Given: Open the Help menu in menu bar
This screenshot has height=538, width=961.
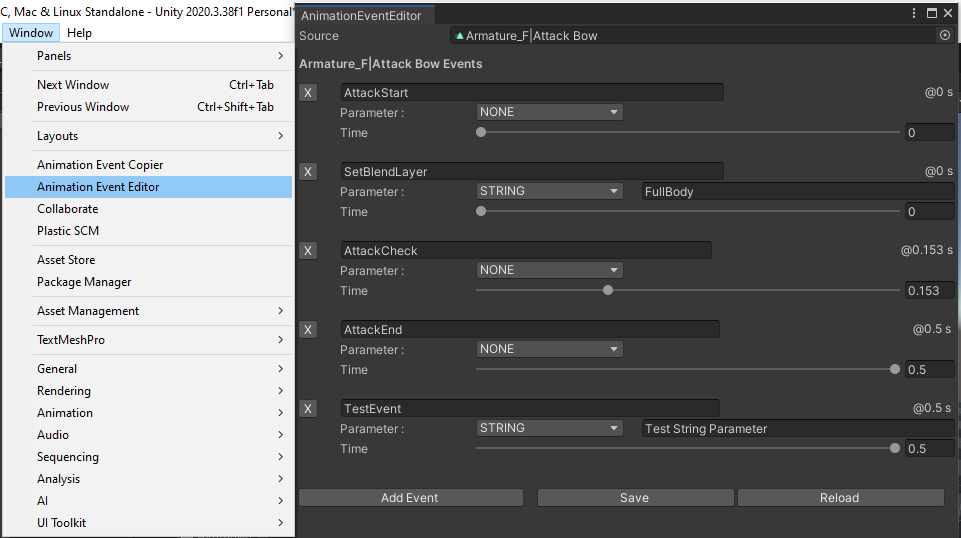Looking at the screenshot, I should click(x=79, y=33).
